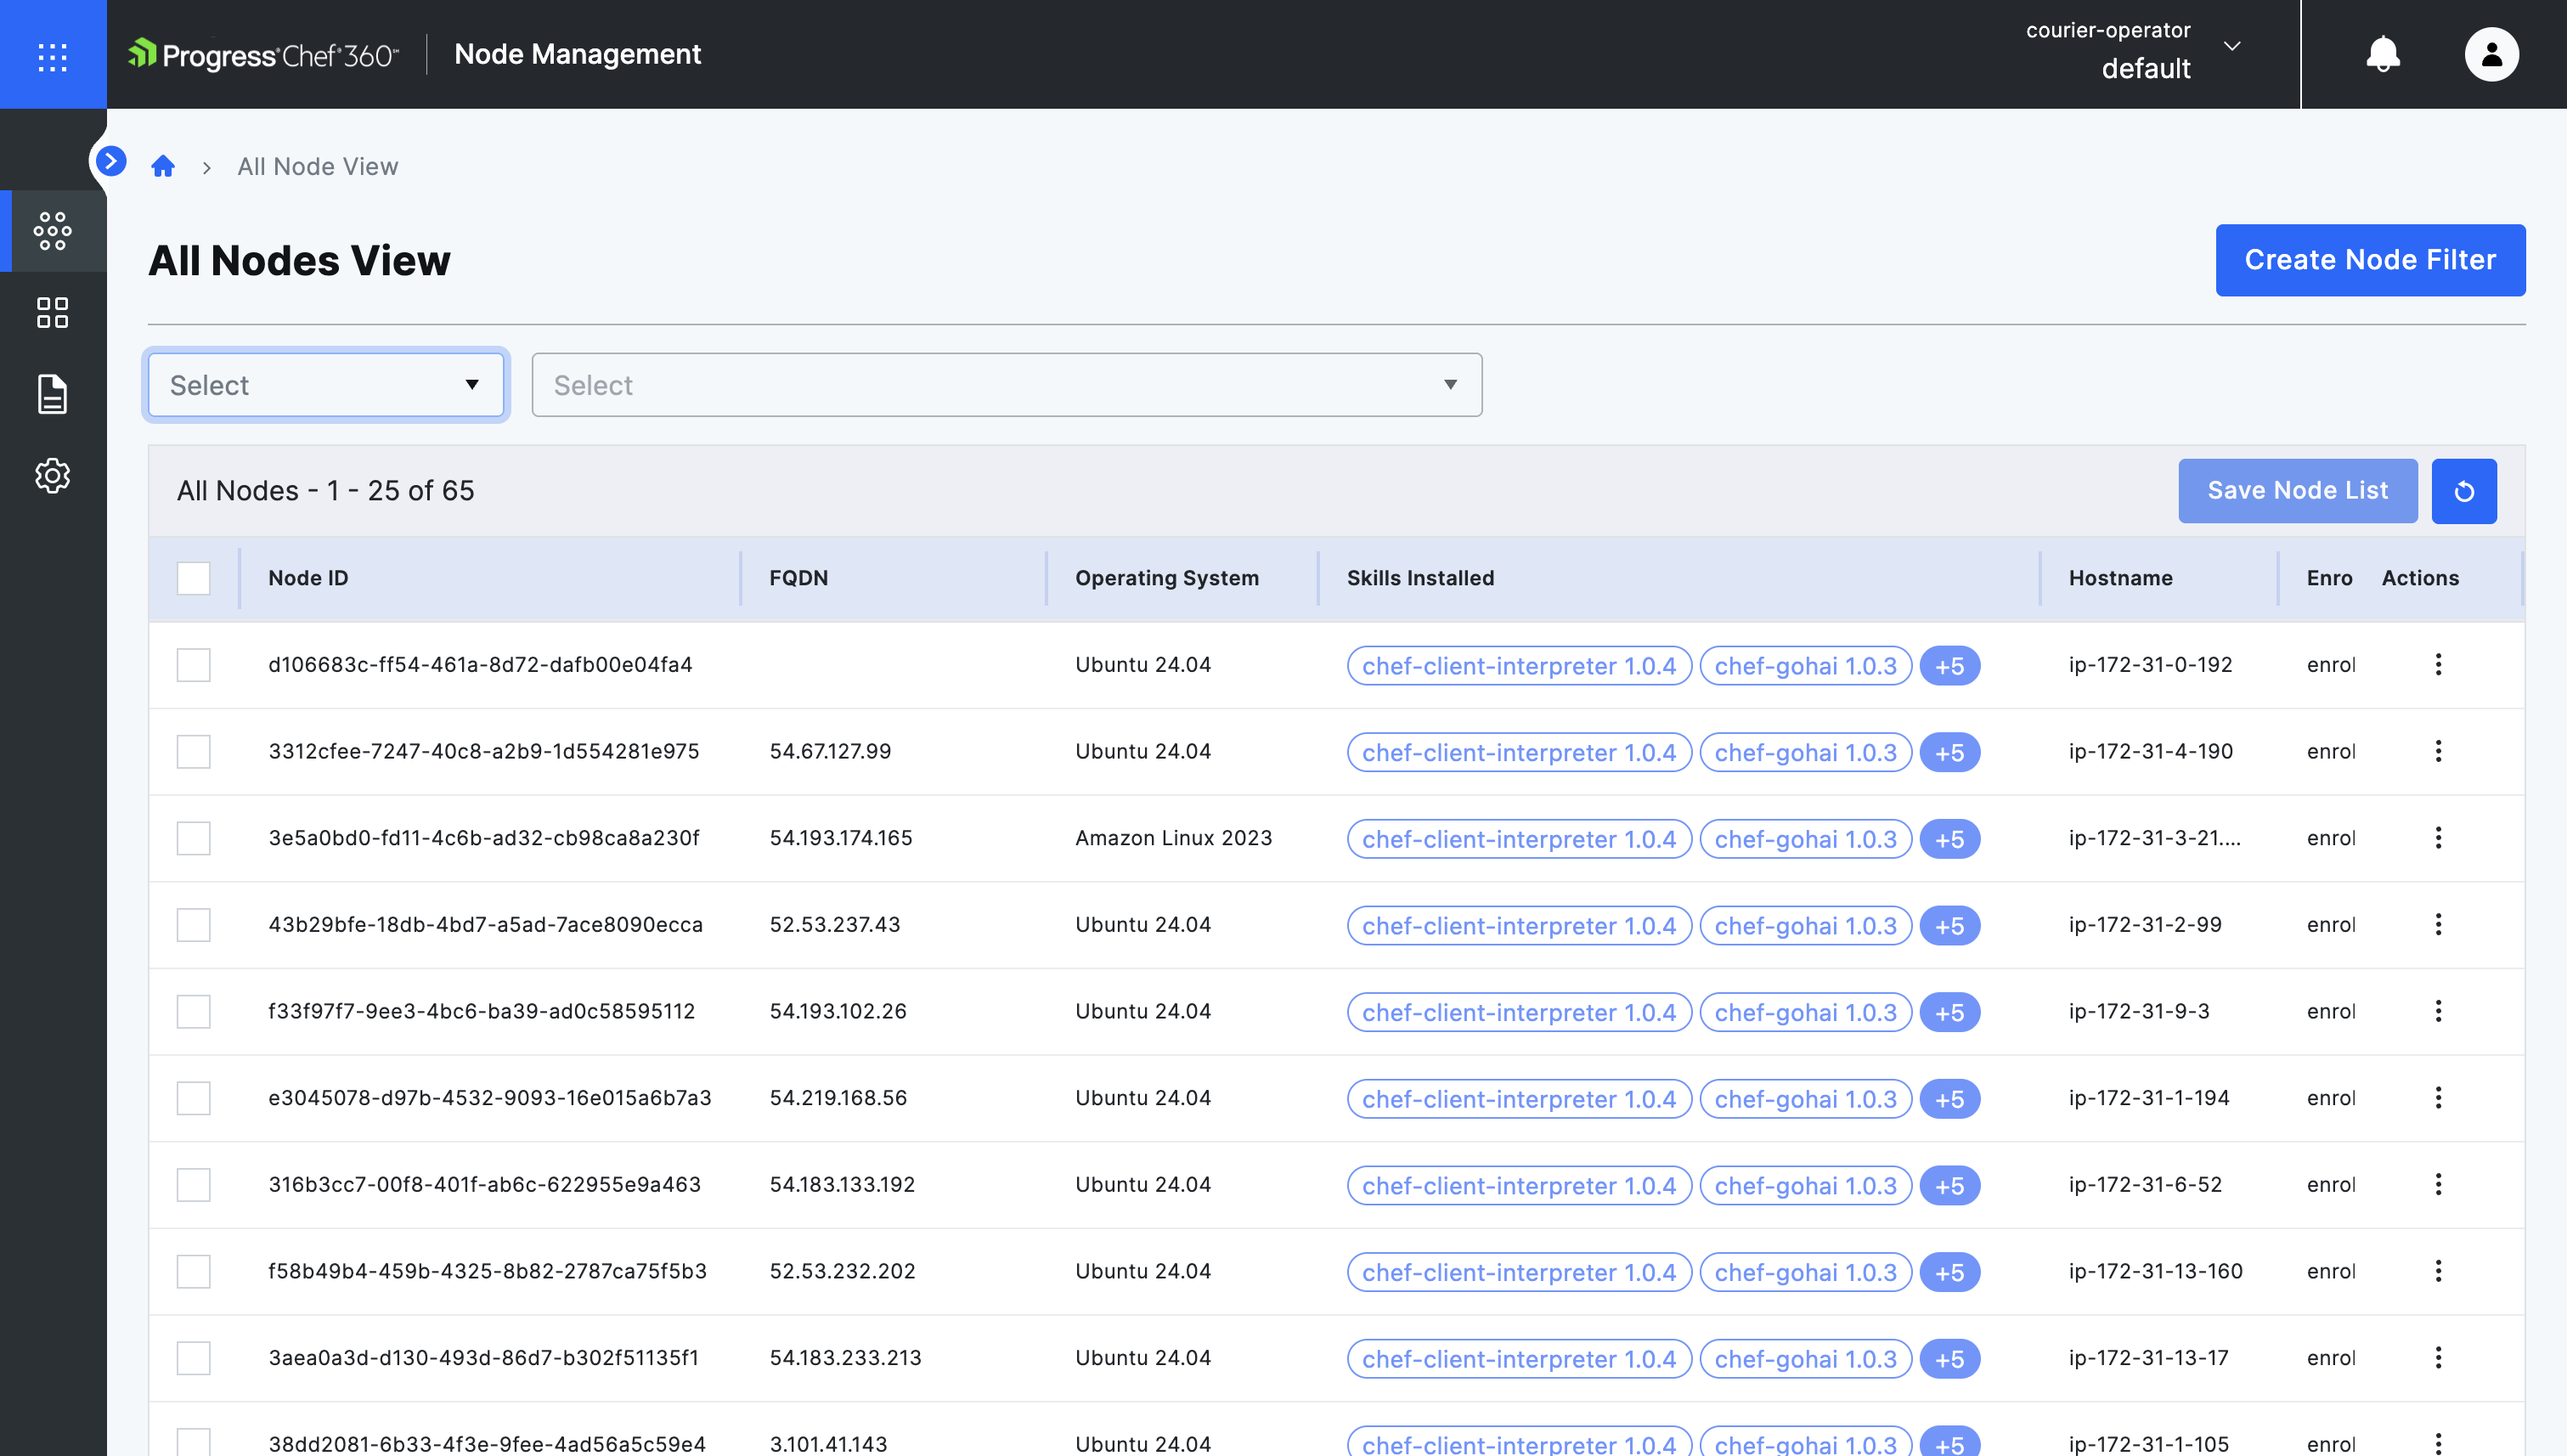Open actions menu for Amazon Linux node
This screenshot has width=2567, height=1456.
point(2438,837)
